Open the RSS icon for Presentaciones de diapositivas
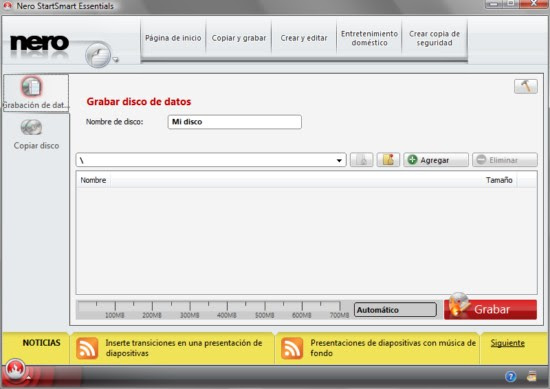This screenshot has height=389, width=550. click(292, 348)
